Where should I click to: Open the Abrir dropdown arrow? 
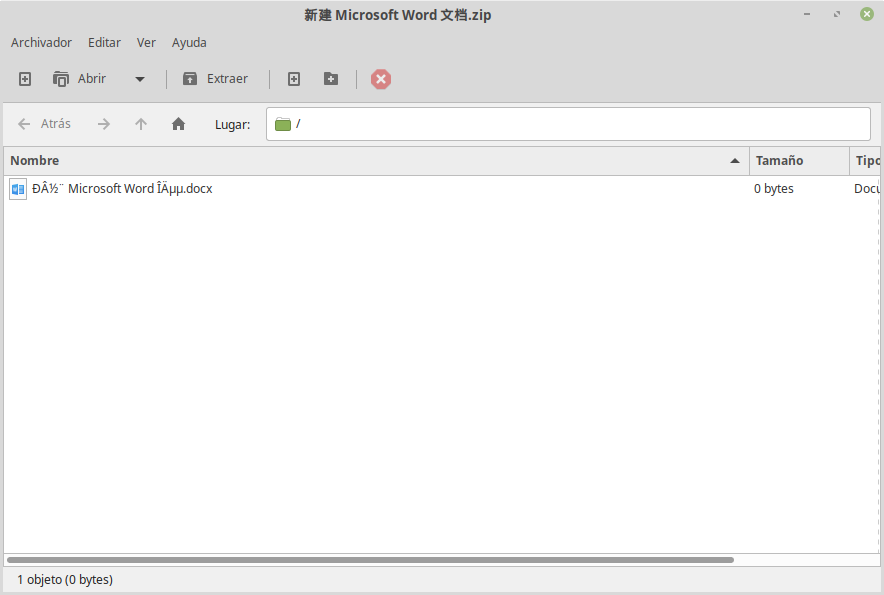click(139, 78)
